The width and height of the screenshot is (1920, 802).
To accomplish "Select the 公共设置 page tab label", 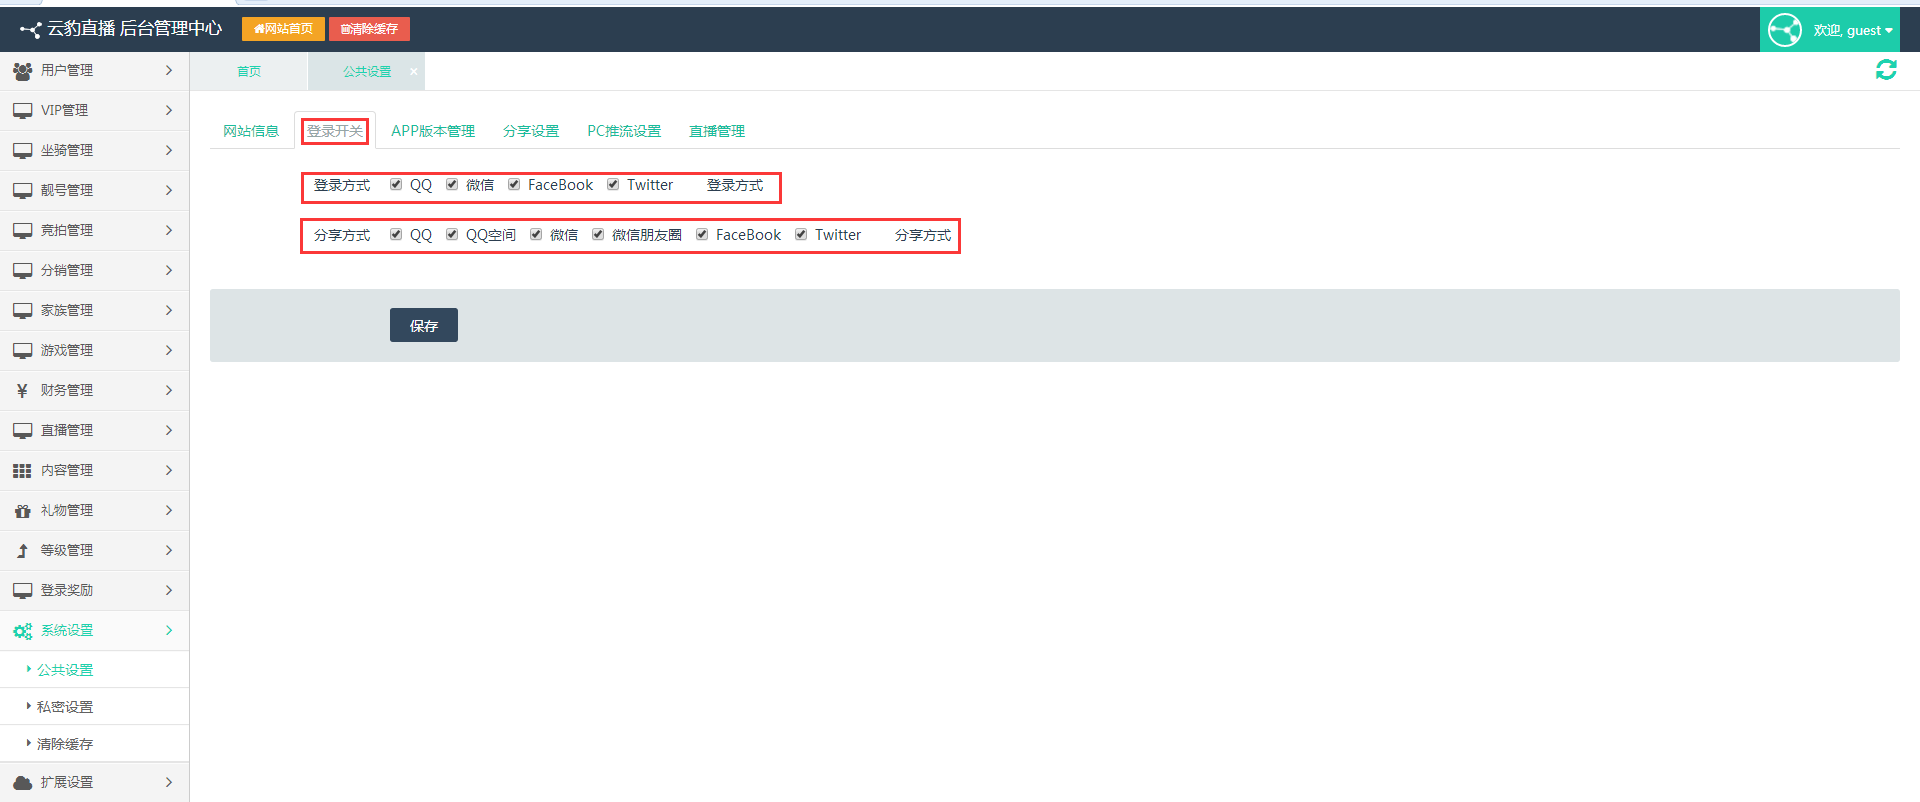I will click(x=367, y=71).
